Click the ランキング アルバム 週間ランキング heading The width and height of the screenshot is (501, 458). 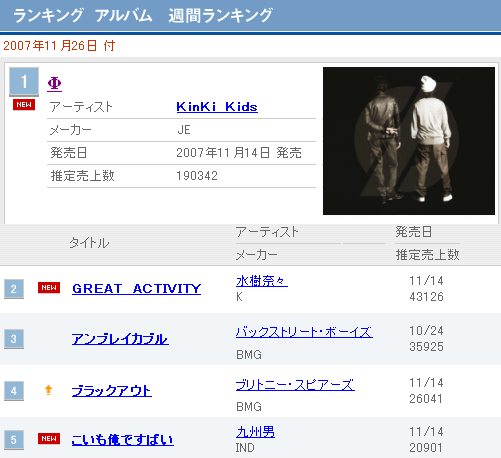tap(143, 16)
